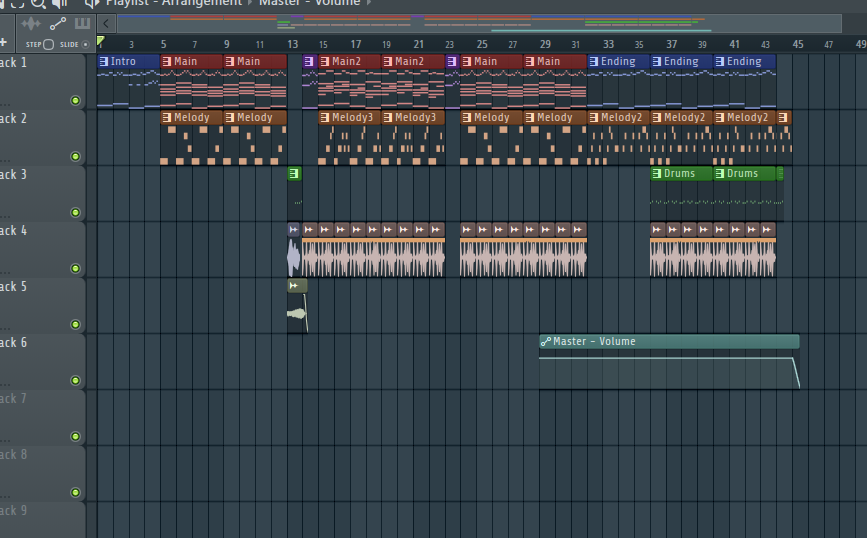Image resolution: width=867 pixels, height=538 pixels.
Task: Click the audio icon on the Track 5 clip
Action: (x=294, y=286)
